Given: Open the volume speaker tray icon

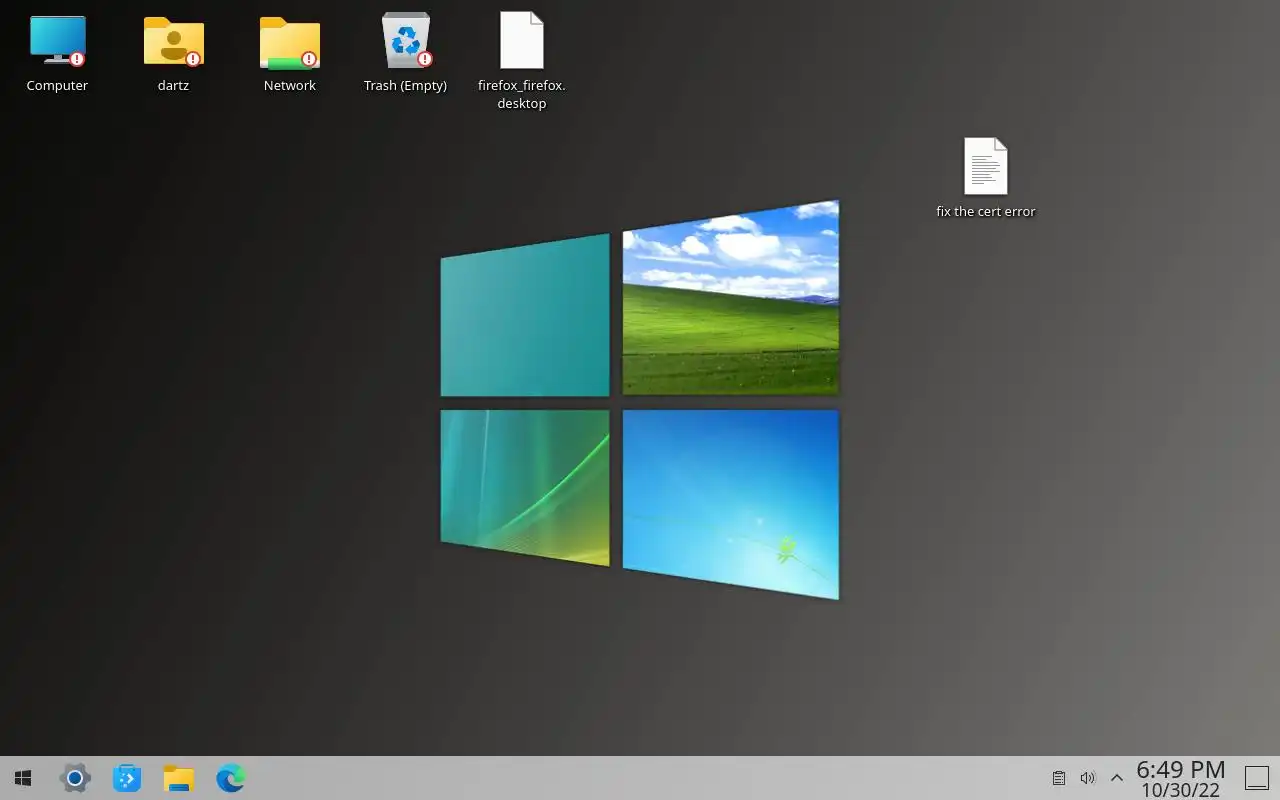Looking at the screenshot, I should tap(1088, 778).
